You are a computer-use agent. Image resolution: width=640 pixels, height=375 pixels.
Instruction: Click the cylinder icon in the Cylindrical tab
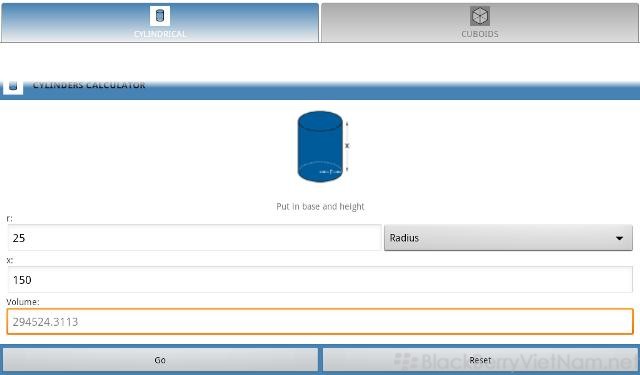pyautogui.click(x=160, y=16)
